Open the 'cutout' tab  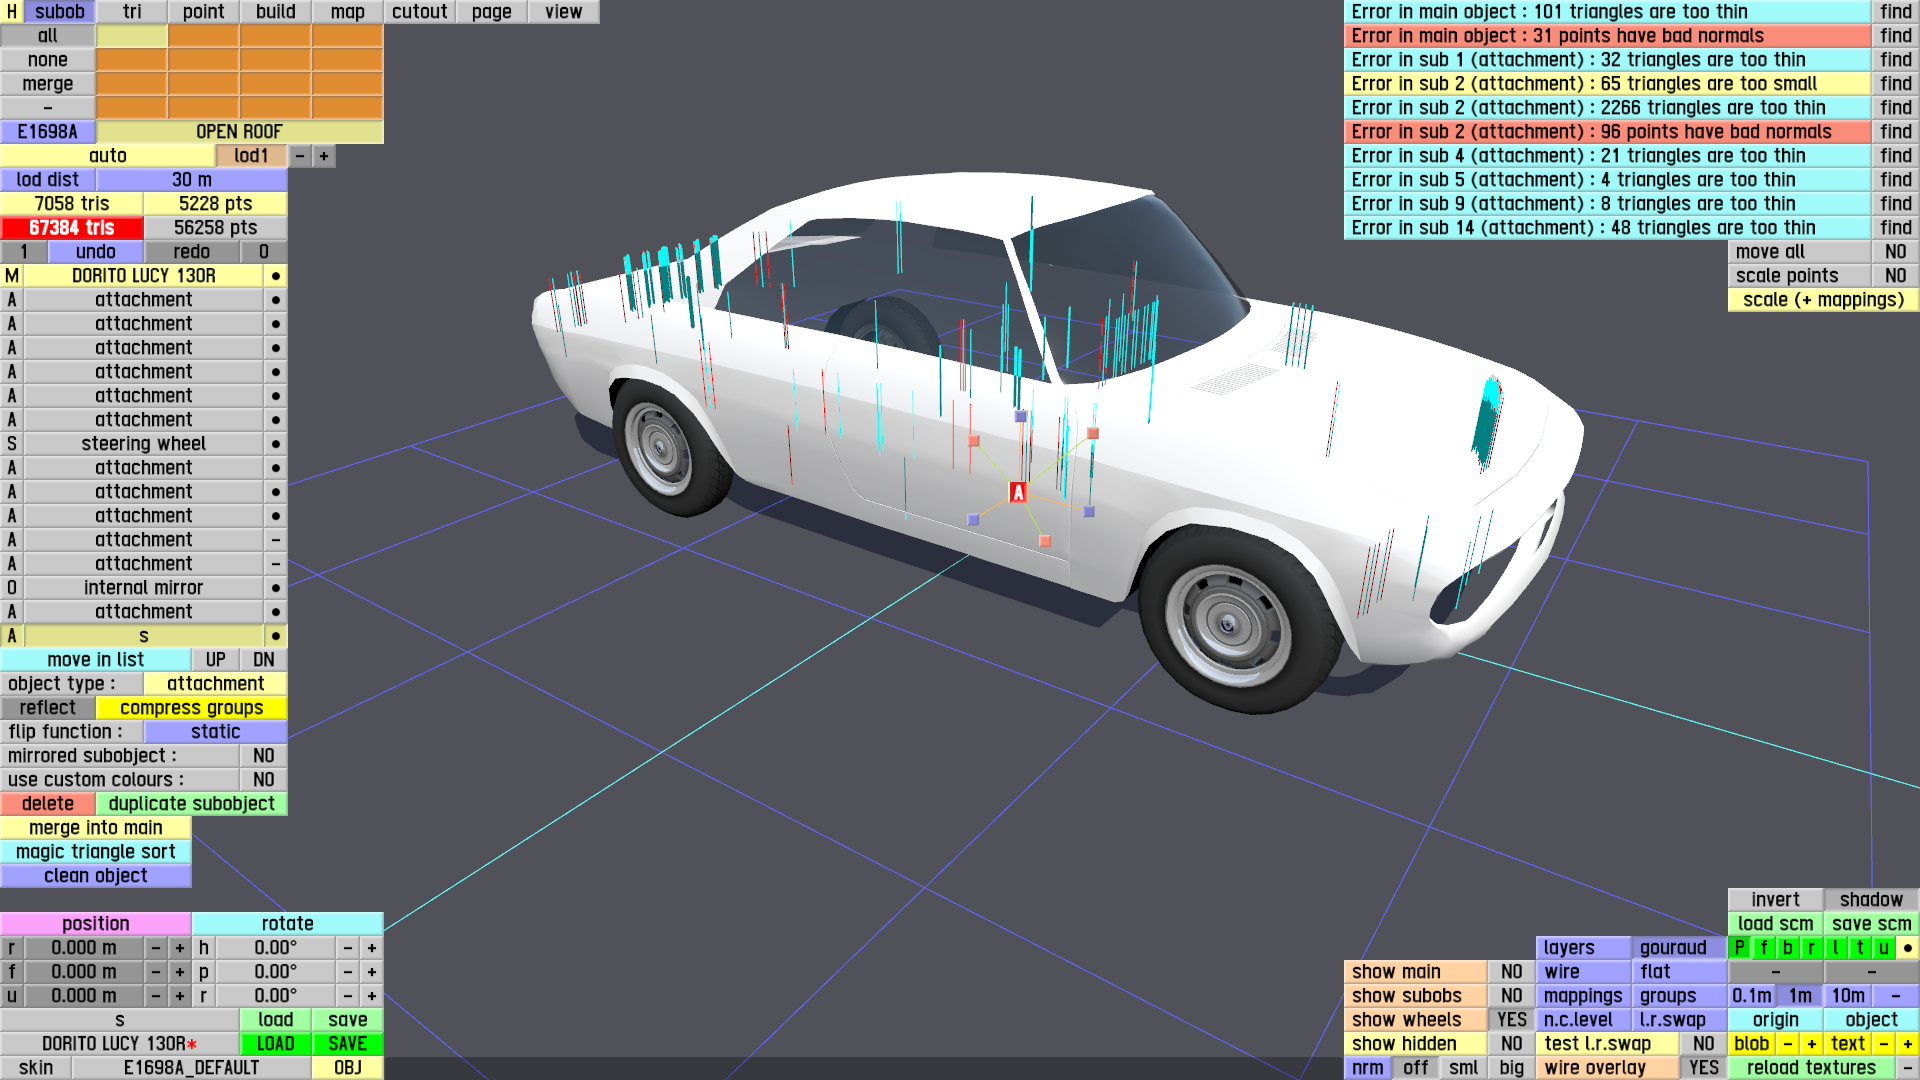(x=419, y=12)
